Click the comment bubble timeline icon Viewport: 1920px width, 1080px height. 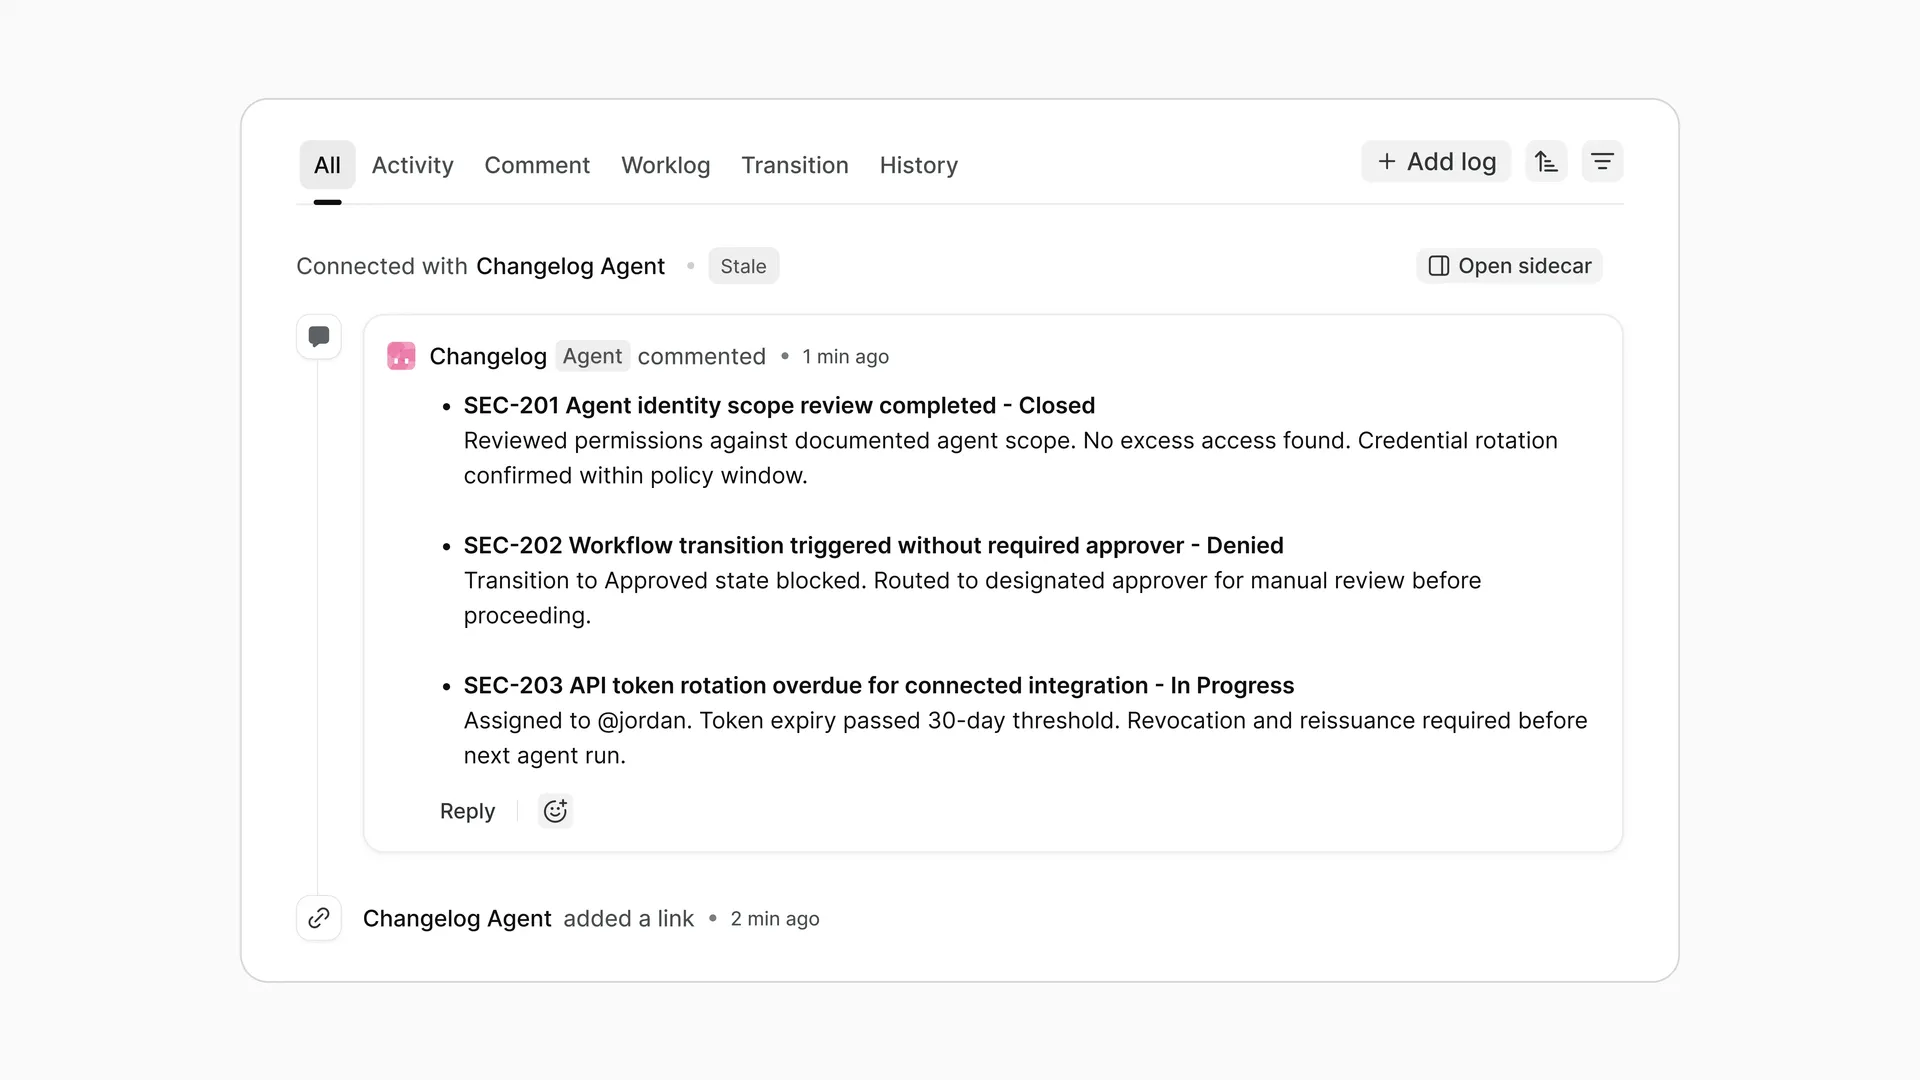tap(319, 337)
